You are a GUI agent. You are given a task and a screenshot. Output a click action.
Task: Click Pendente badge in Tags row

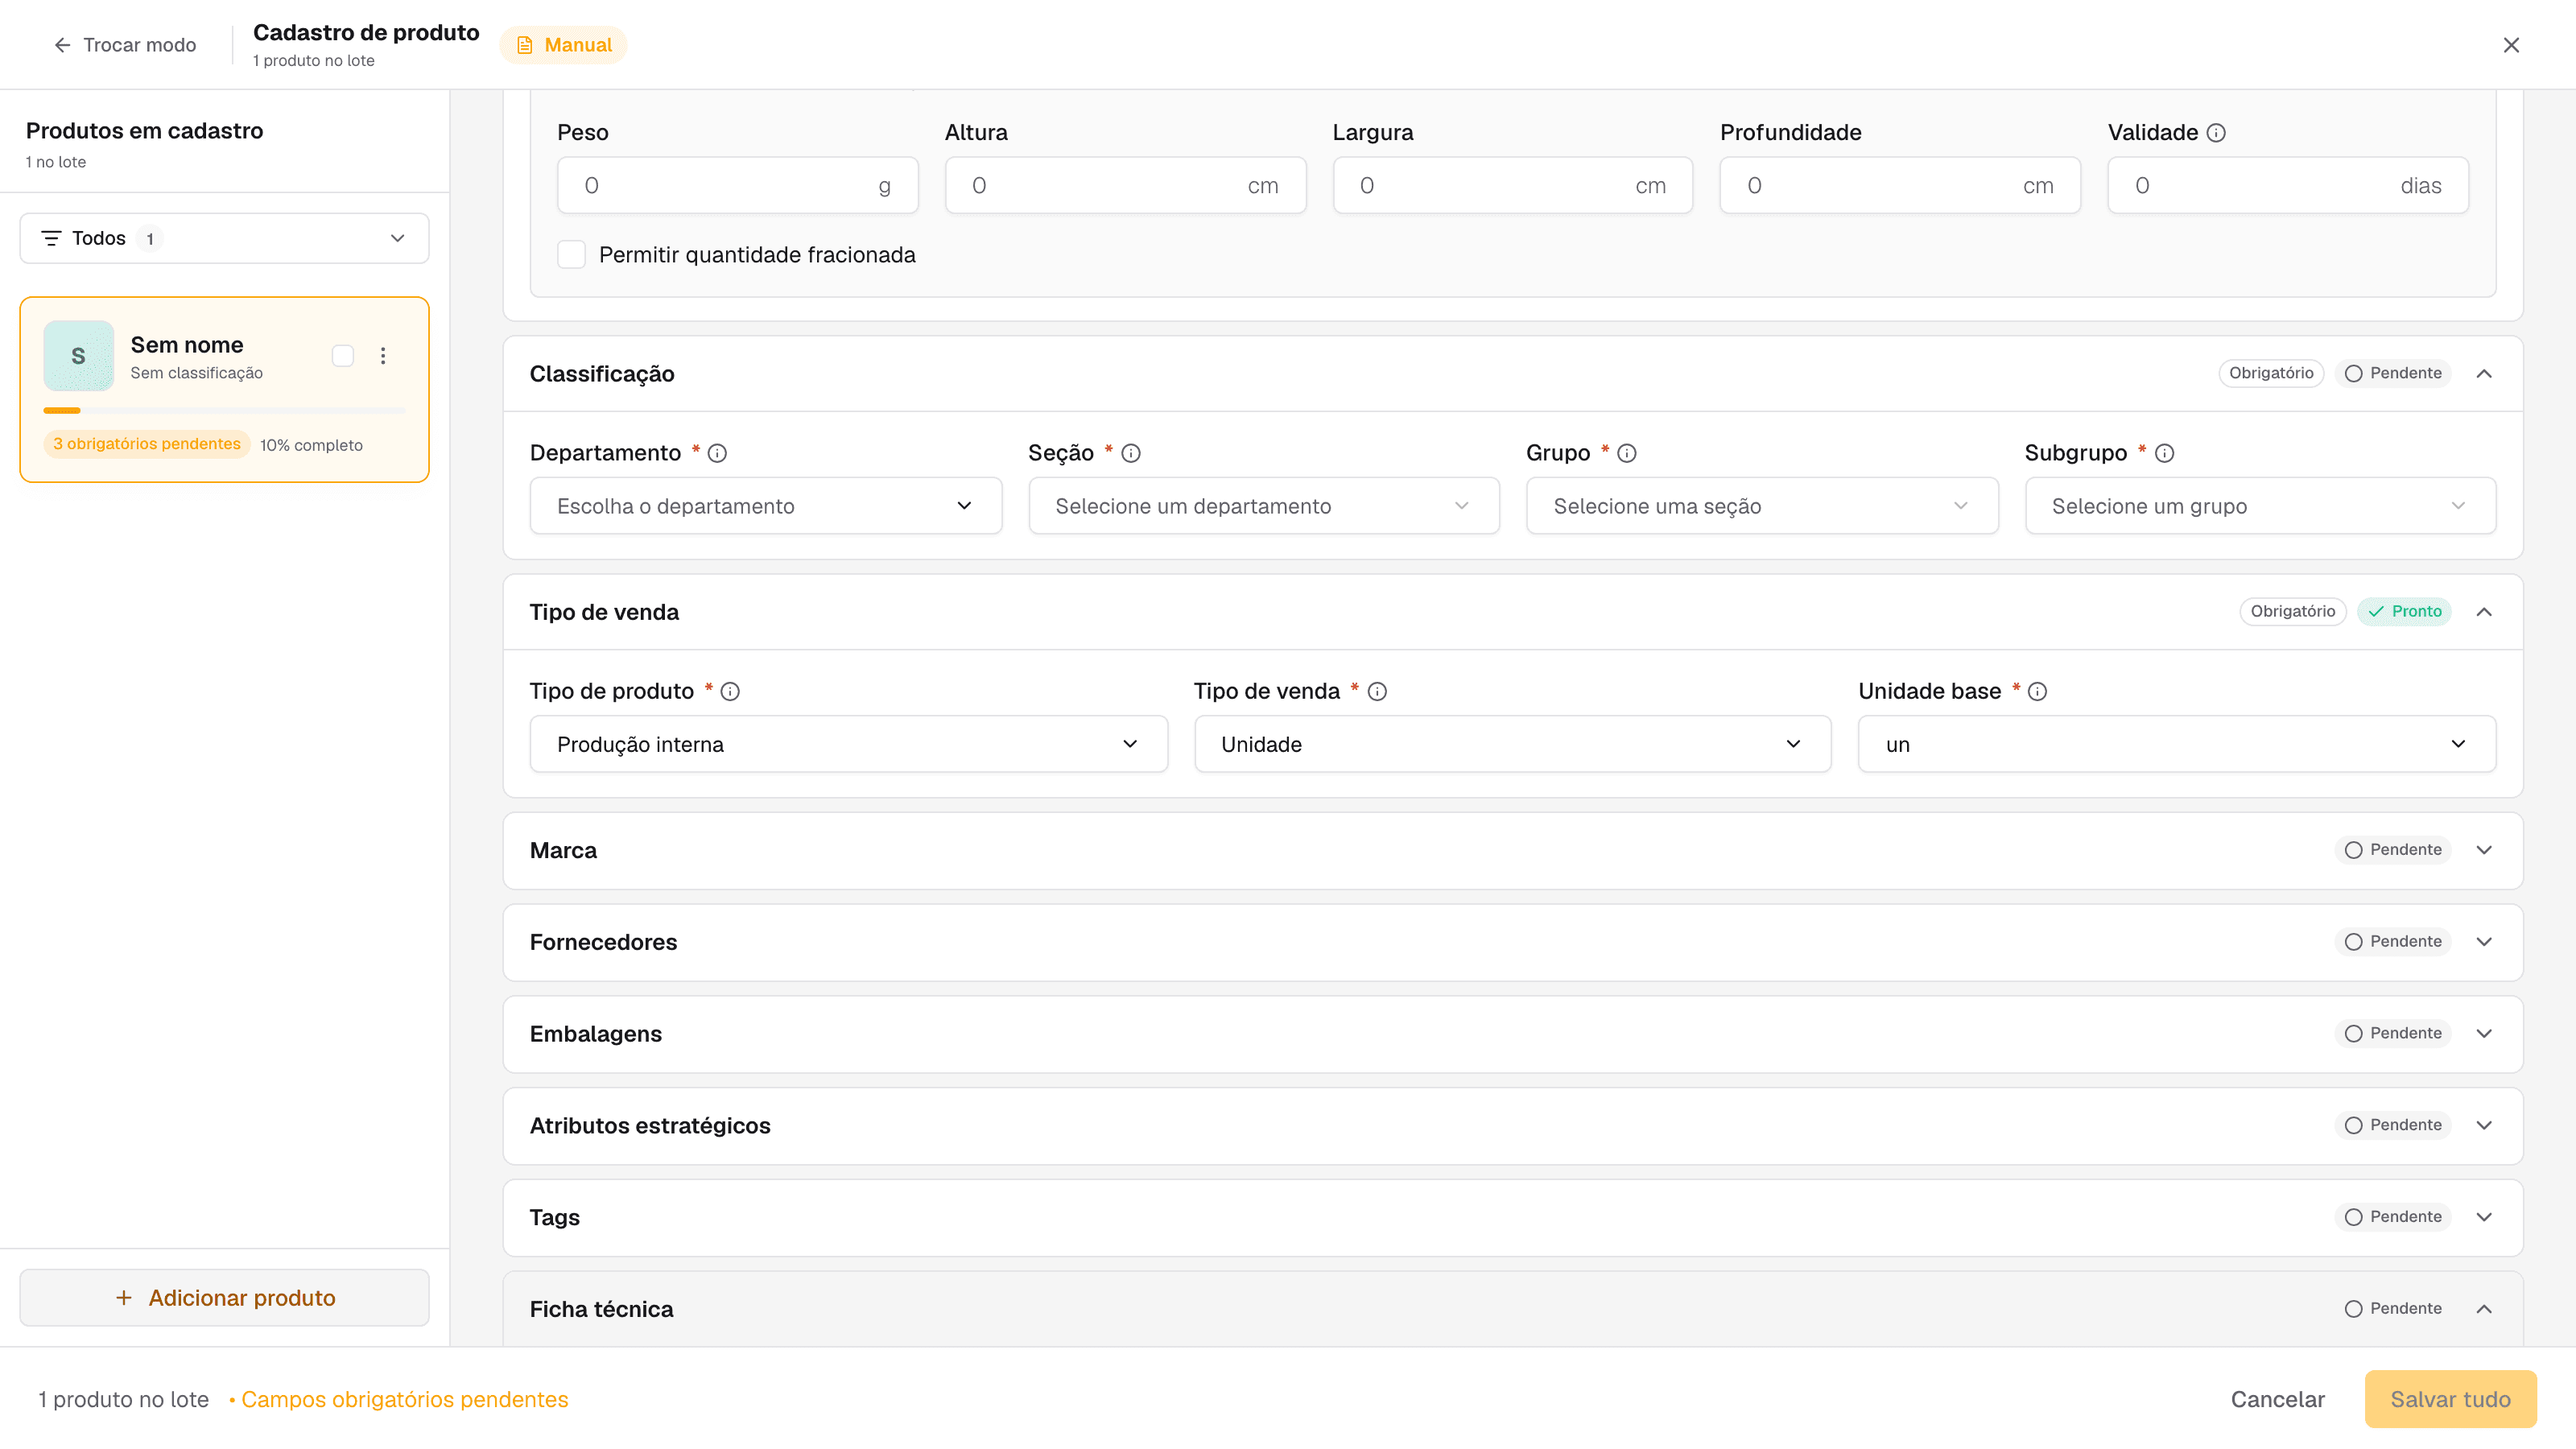2393,1217
